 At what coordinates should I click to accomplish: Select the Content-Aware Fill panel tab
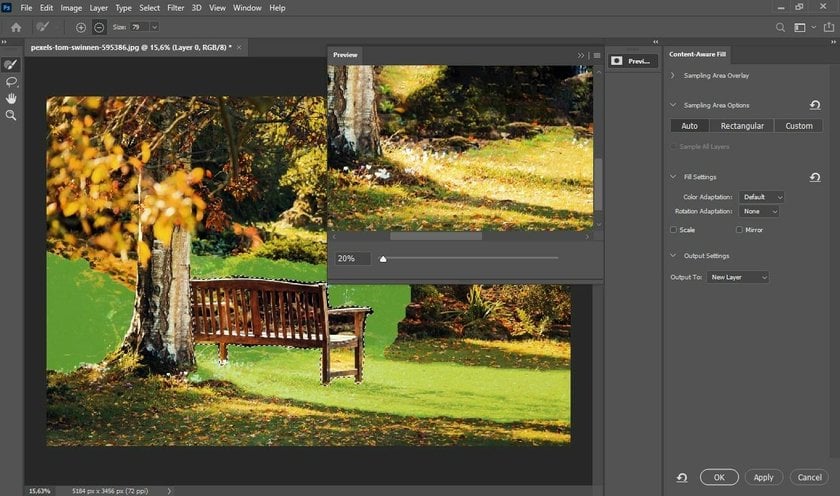[697, 54]
